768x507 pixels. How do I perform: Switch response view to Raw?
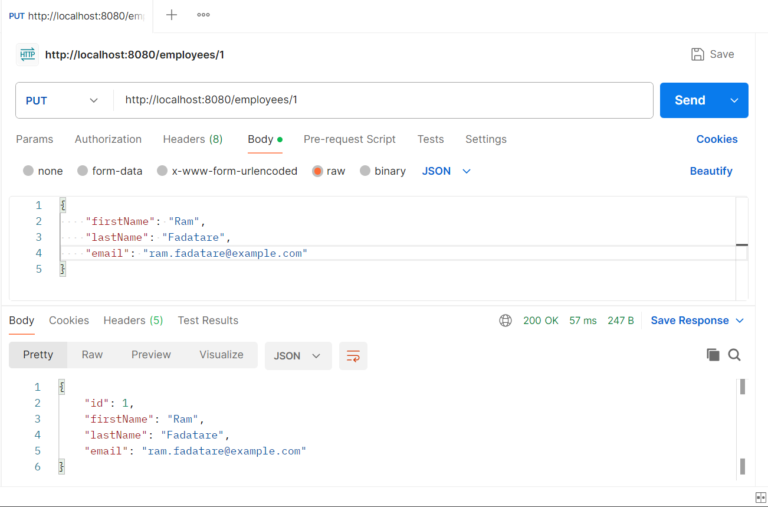(92, 355)
